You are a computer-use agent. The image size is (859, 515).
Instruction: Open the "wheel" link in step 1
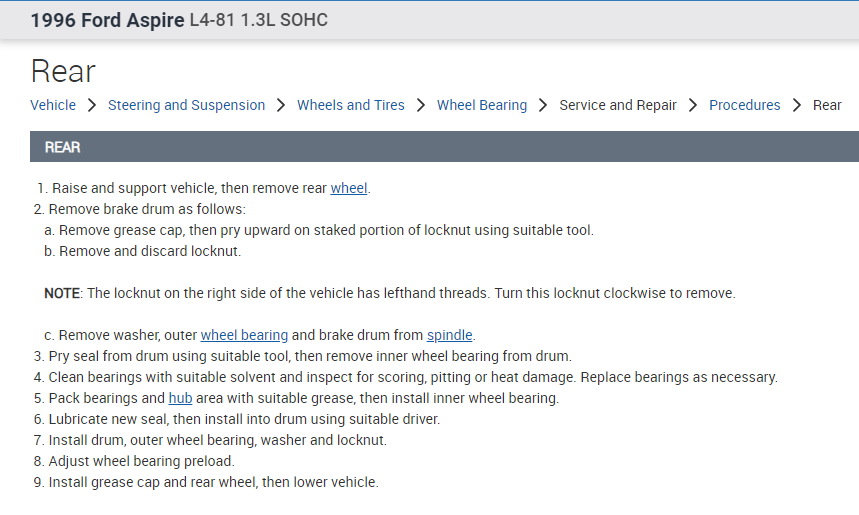tap(349, 188)
